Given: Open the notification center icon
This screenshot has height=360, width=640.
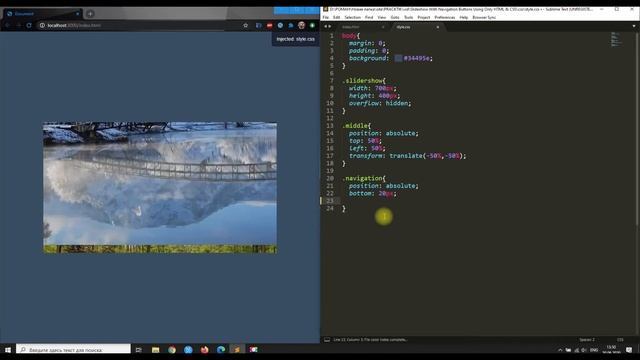Looking at the screenshot, I should coord(629,350).
